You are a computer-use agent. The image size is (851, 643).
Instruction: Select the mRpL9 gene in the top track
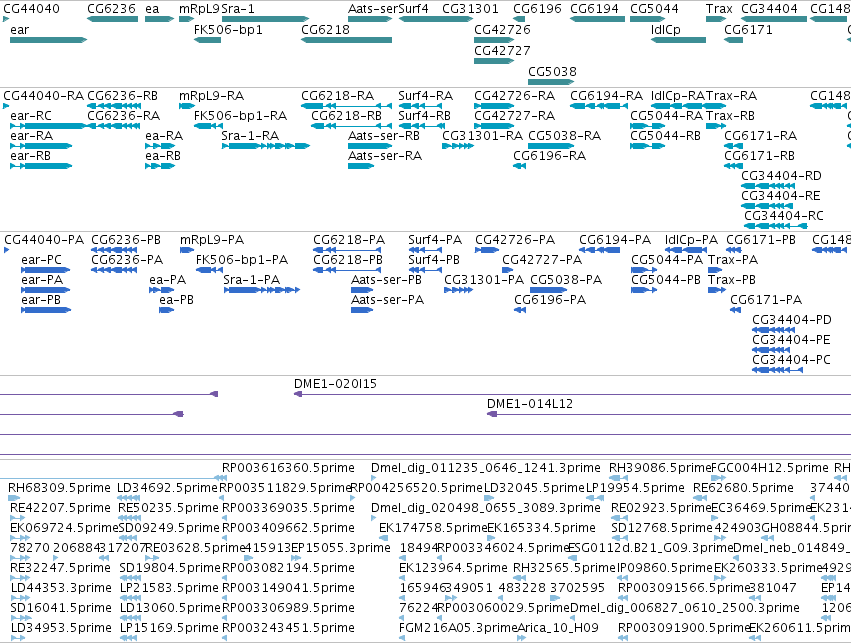pyautogui.click(x=186, y=19)
